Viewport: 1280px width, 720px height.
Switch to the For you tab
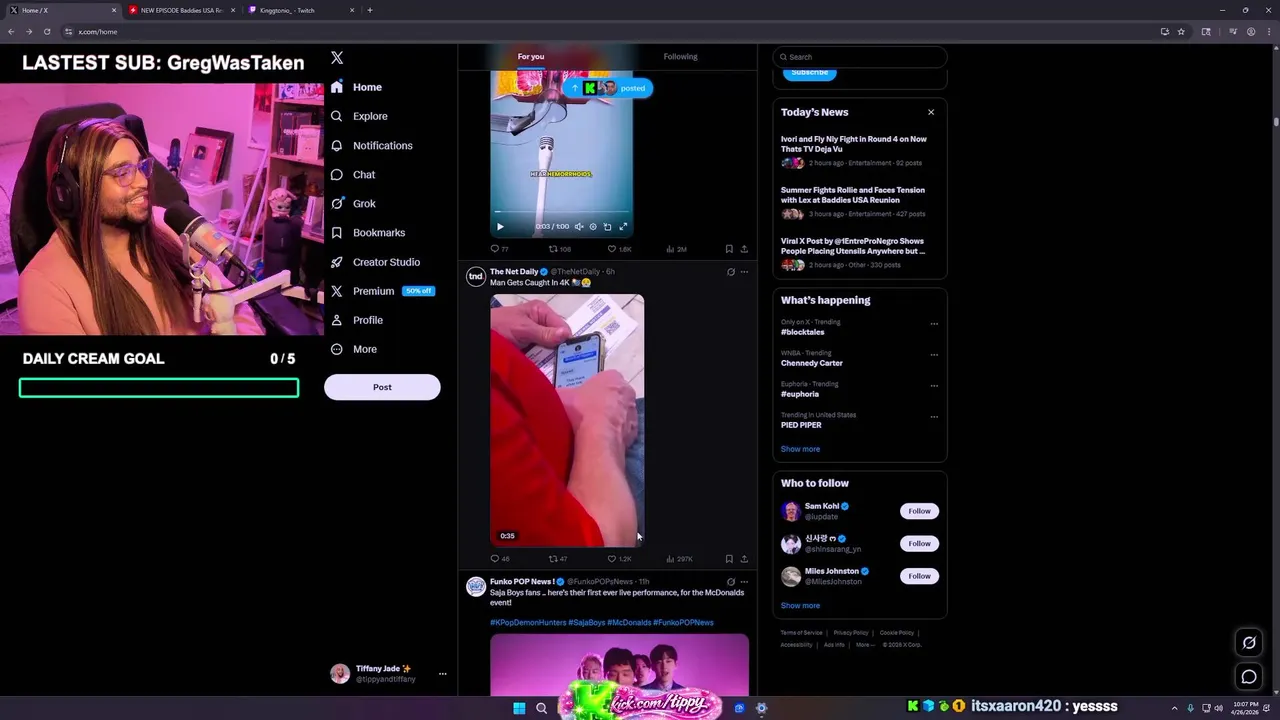coord(531,57)
